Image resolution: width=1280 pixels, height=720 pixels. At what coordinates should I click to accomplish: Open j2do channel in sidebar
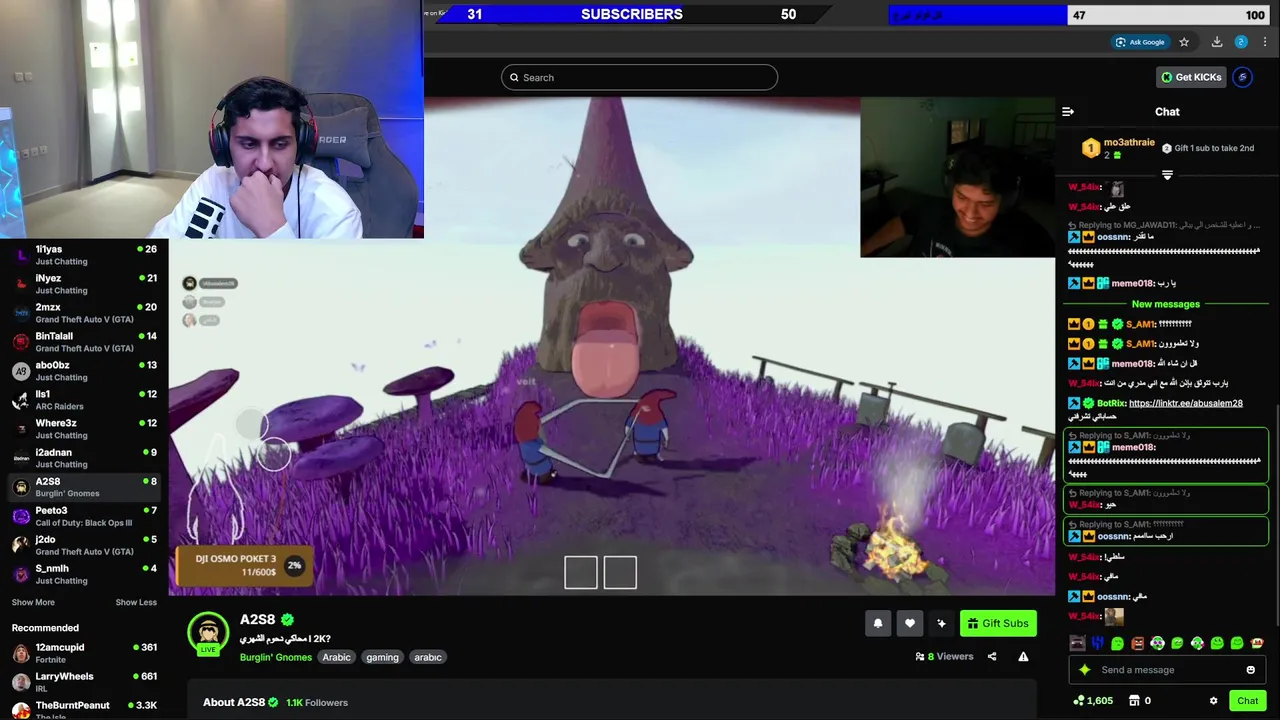[x=84, y=545]
